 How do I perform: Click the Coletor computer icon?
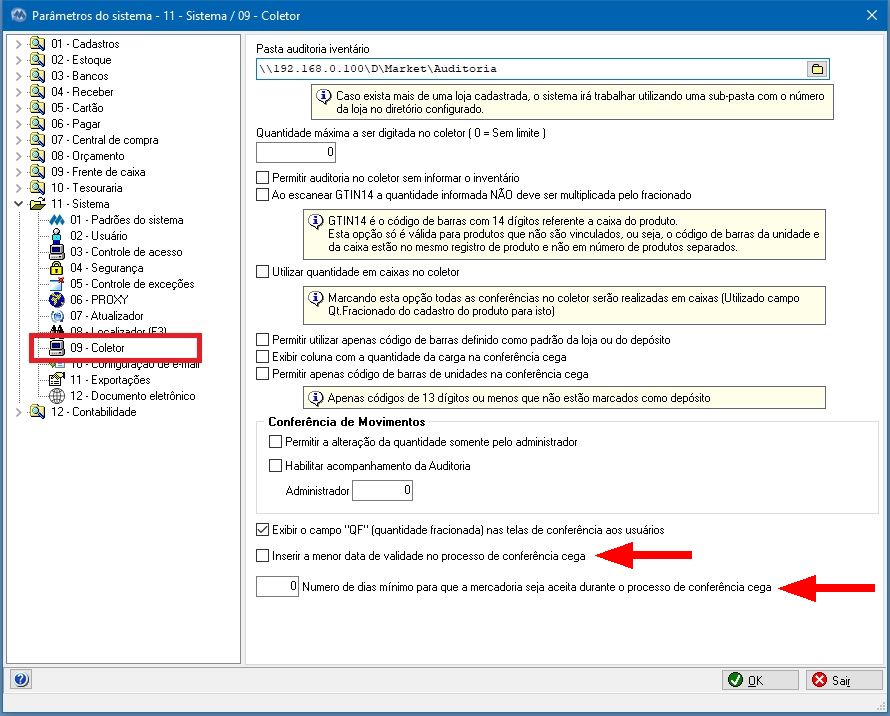click(x=57, y=347)
